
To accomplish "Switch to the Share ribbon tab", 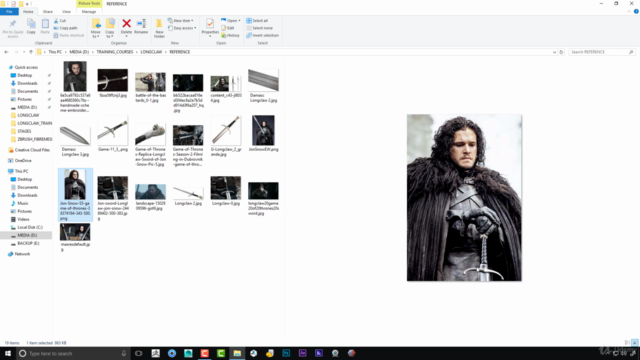I will pos(48,11).
